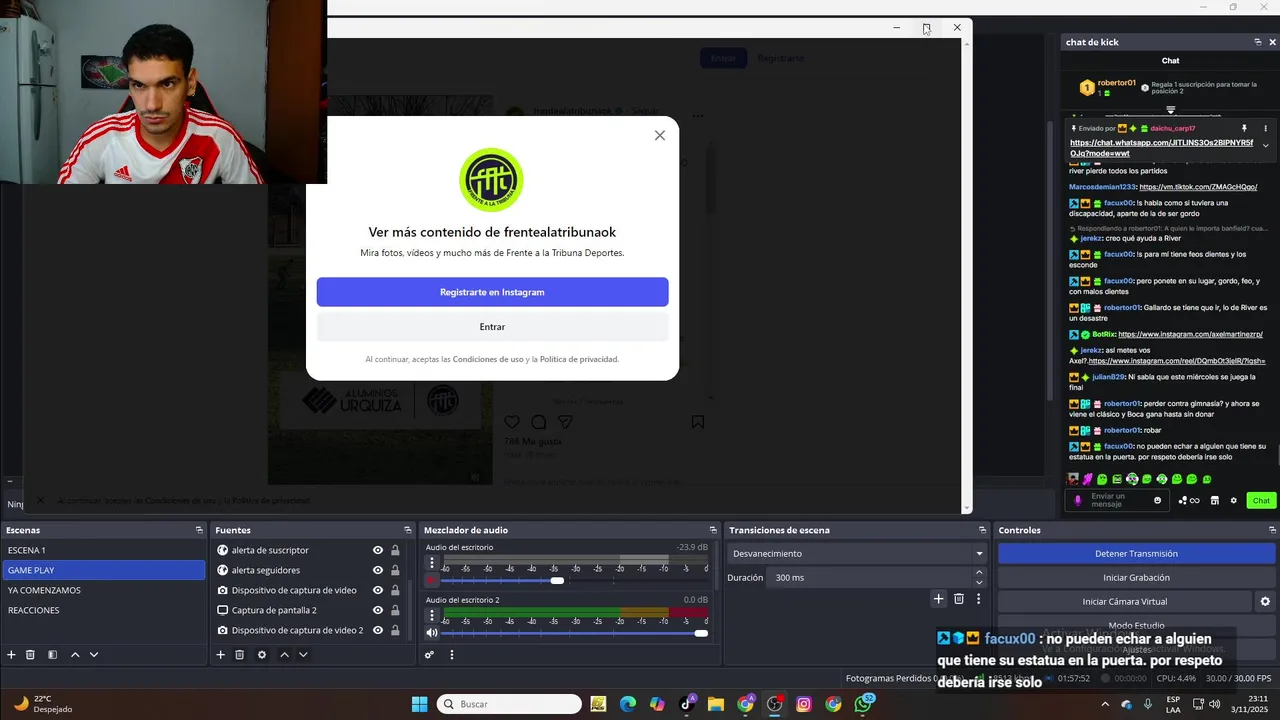Remove the selected source in Fuentes

(x=239, y=655)
